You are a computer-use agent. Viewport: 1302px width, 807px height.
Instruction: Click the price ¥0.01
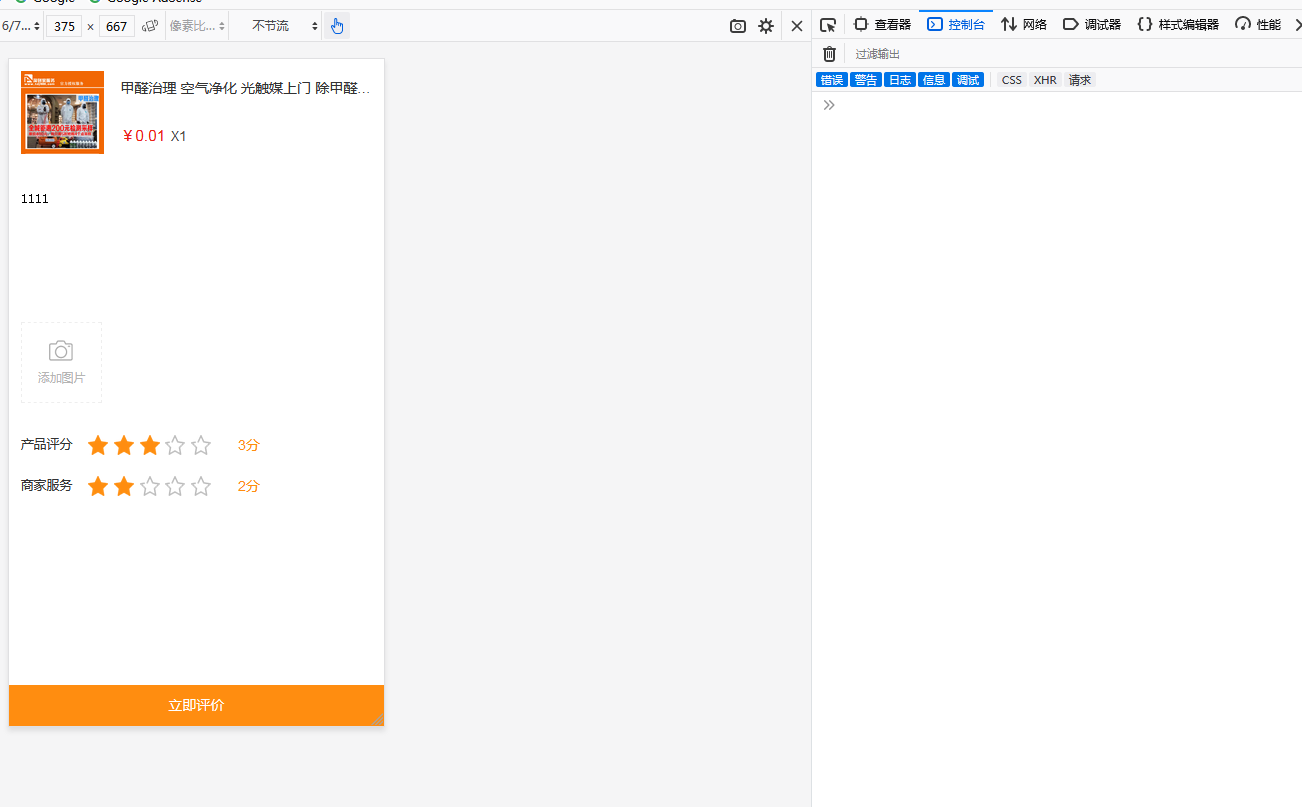click(143, 136)
